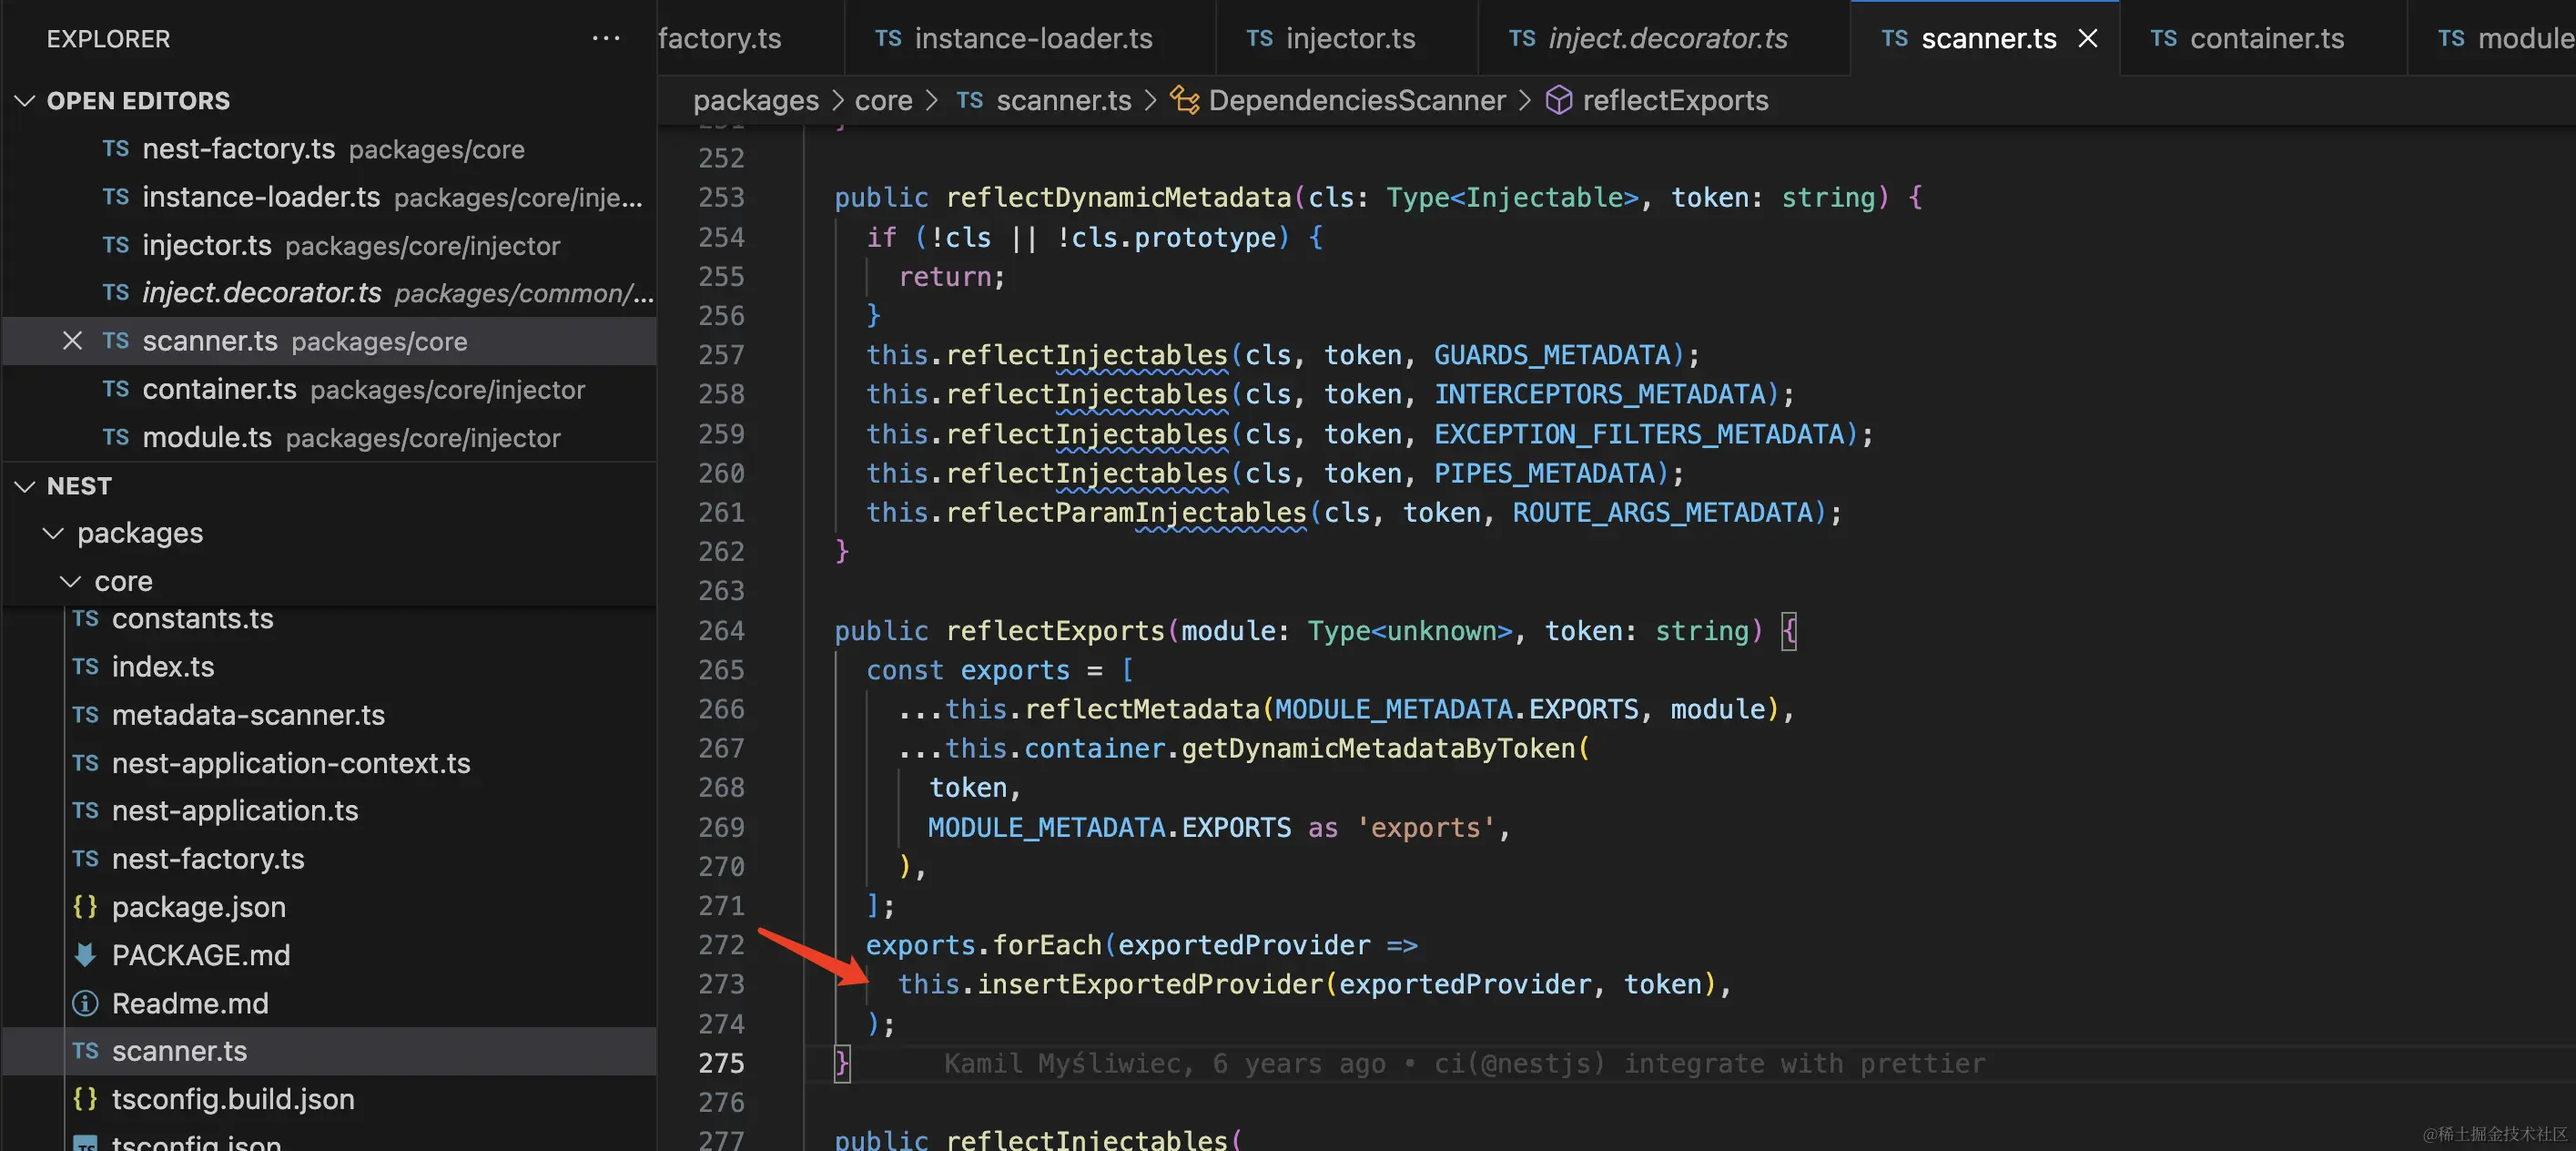This screenshot has width=2576, height=1151.
Task: Open nest-factory.ts from Open Editors
Action: [x=330, y=149]
